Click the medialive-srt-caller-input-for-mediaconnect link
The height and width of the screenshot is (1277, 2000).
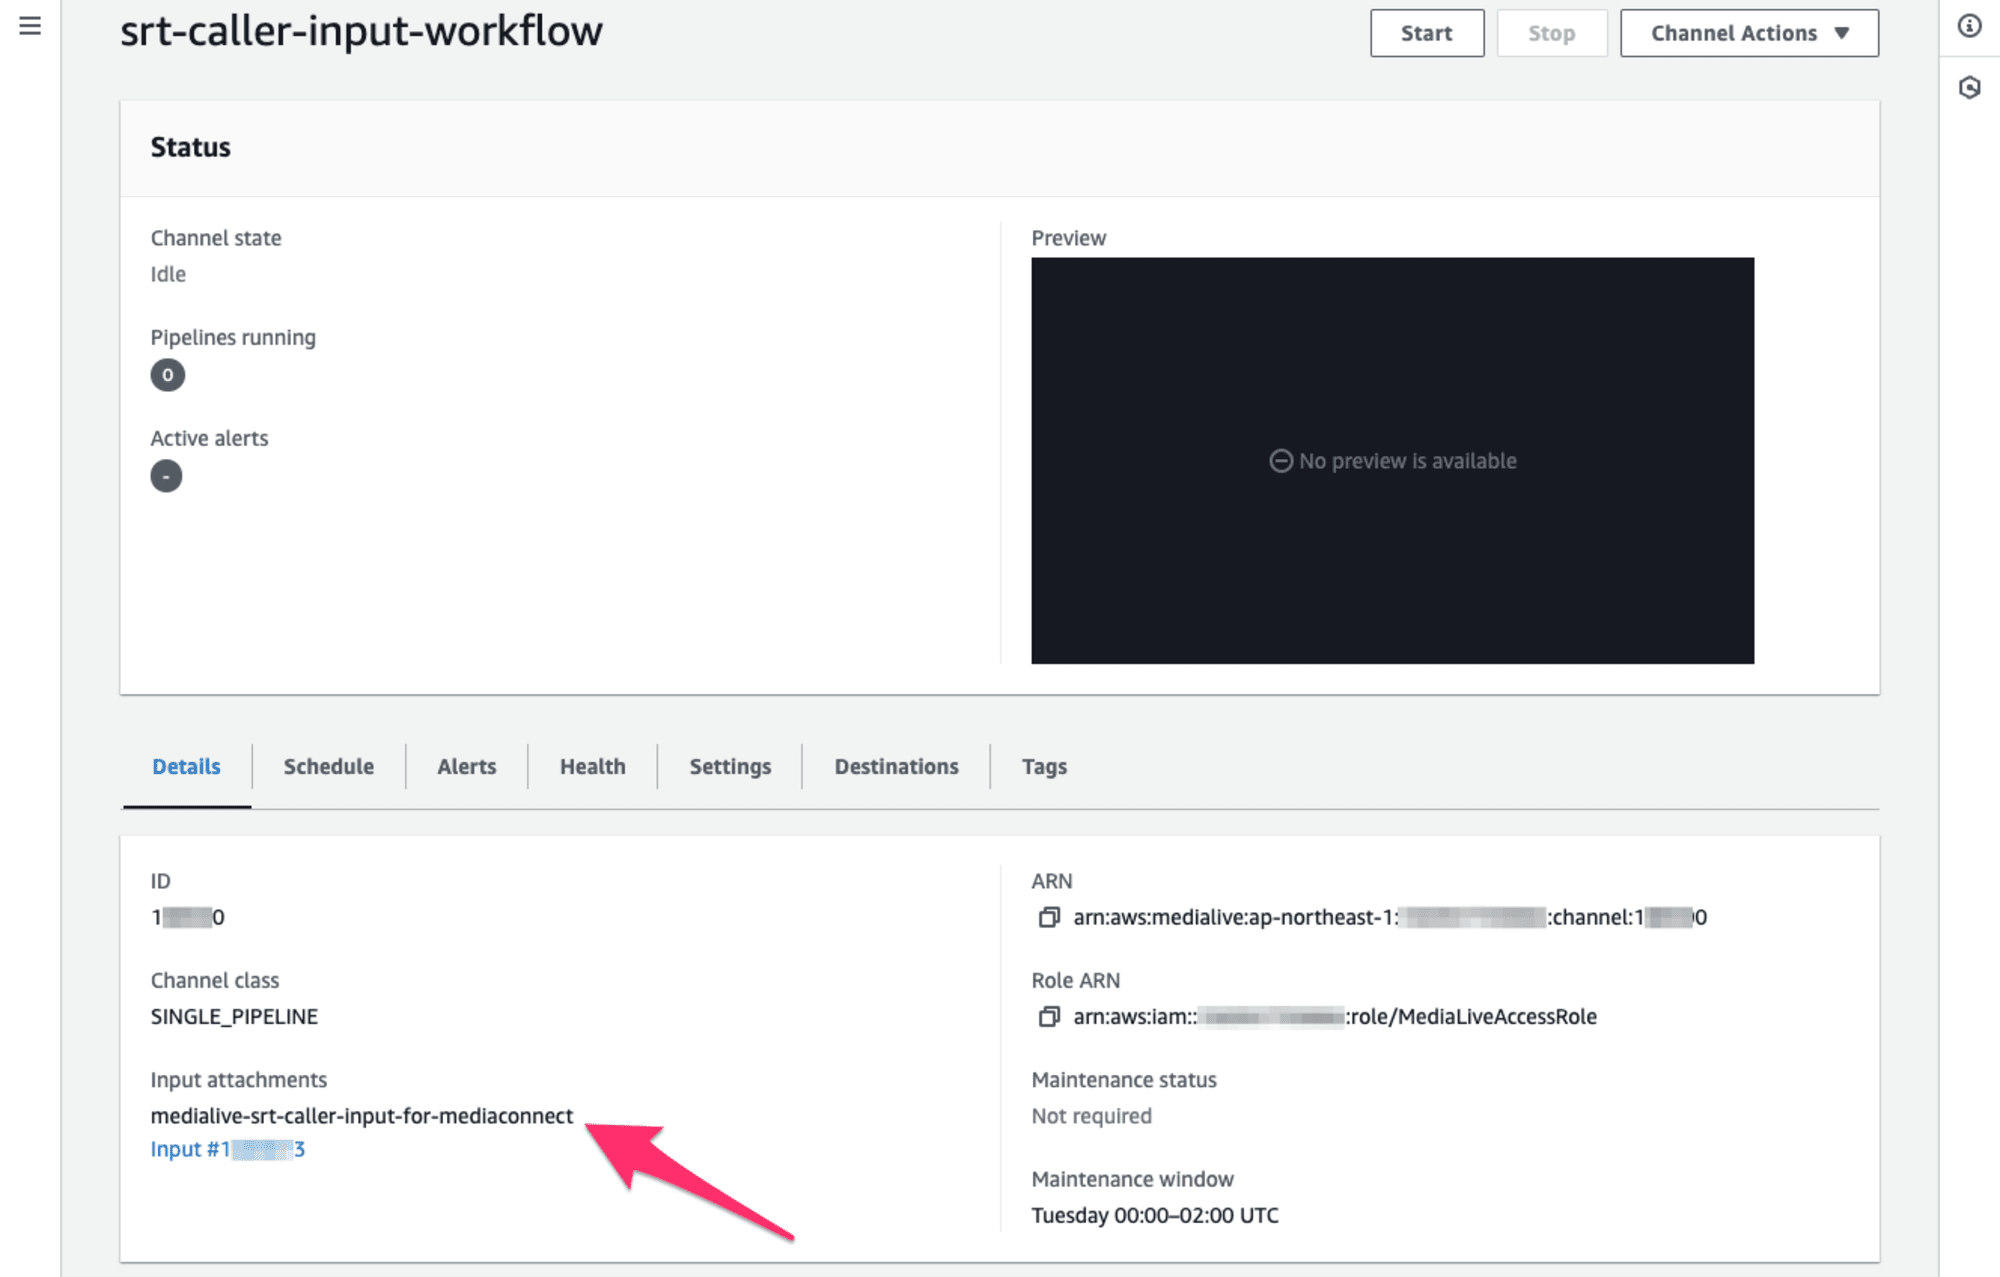coord(362,1114)
